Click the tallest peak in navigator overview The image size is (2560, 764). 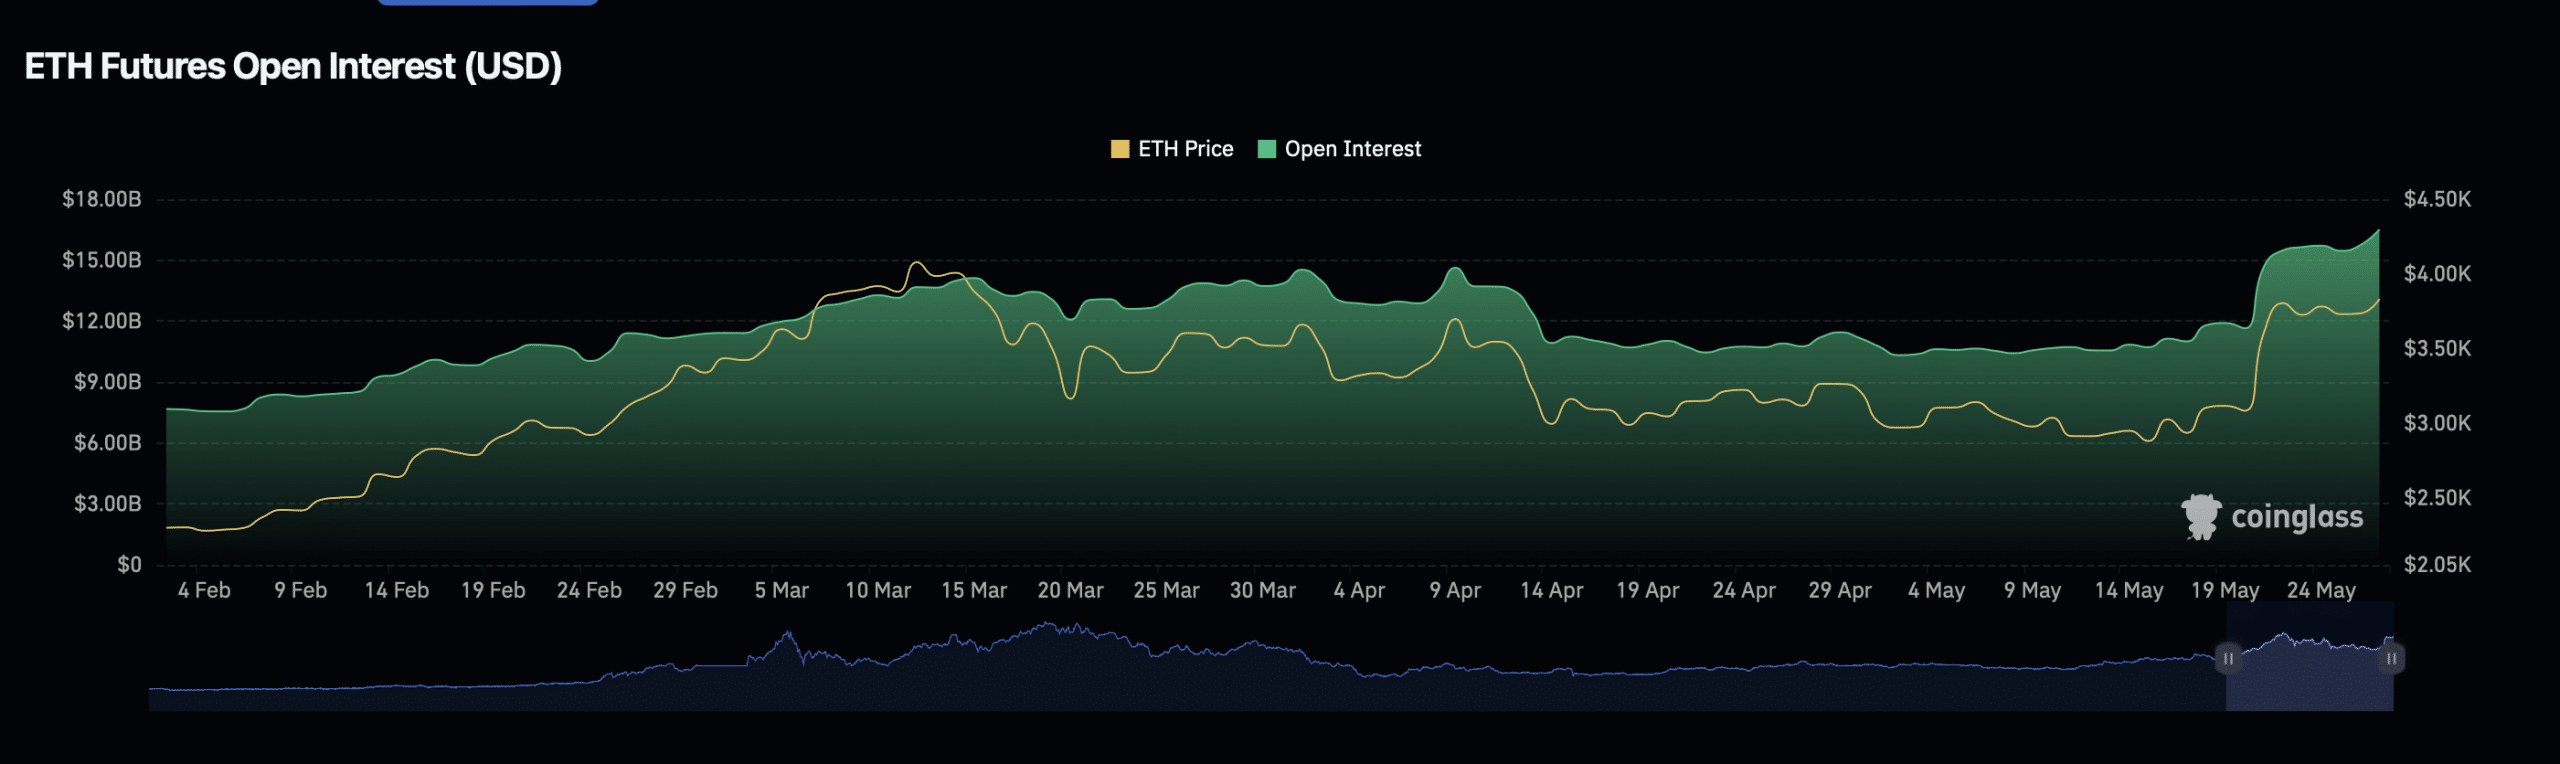coord(1047,625)
